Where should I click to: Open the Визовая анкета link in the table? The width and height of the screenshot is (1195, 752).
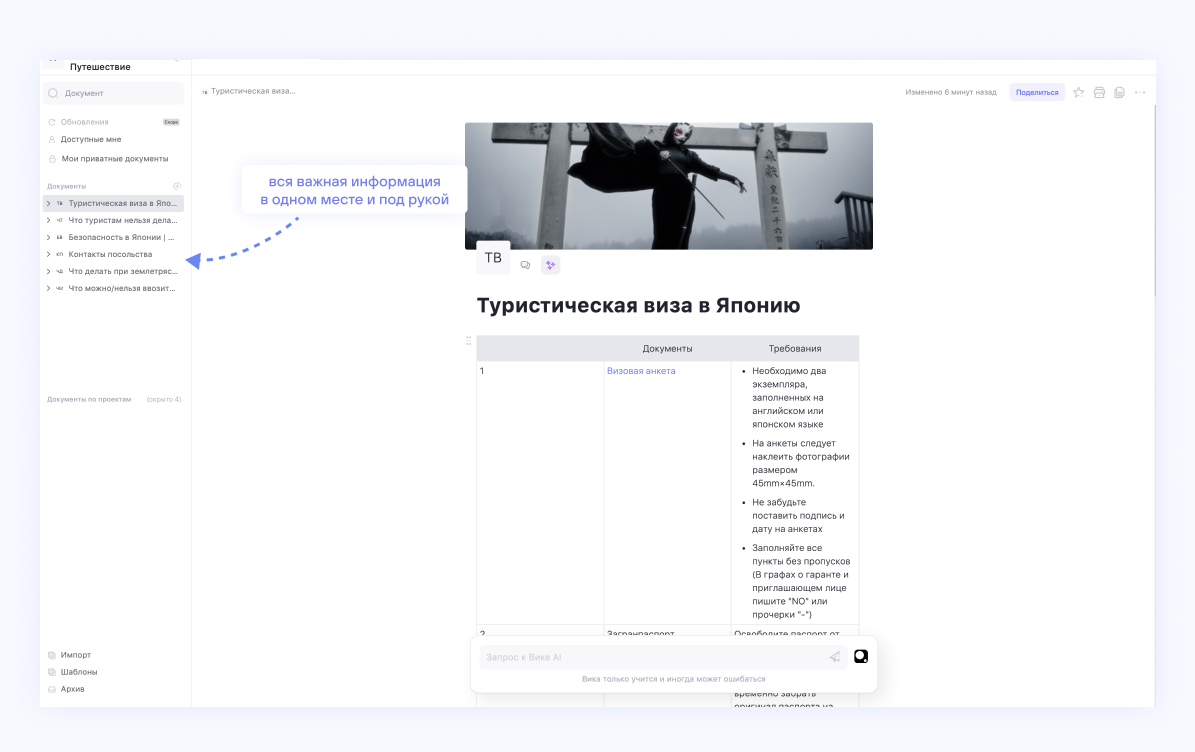pos(640,369)
